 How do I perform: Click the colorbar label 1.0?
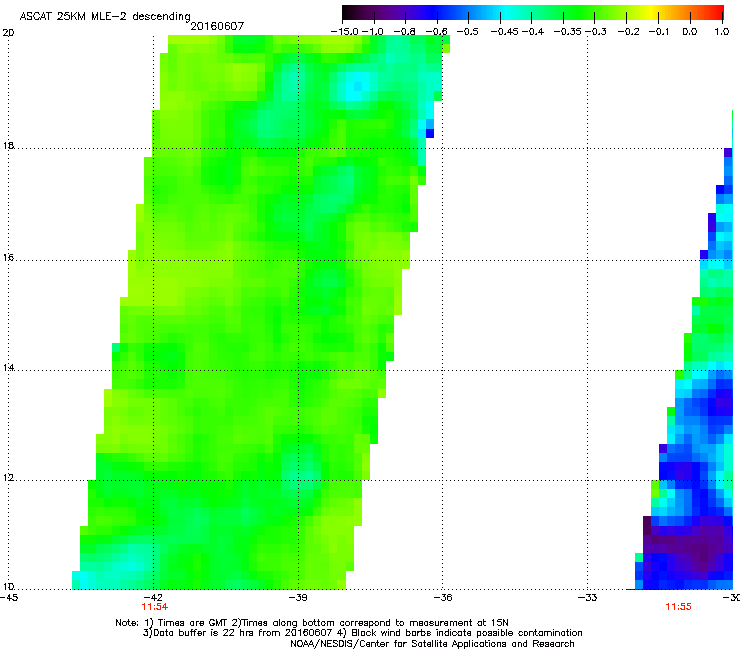click(722, 32)
